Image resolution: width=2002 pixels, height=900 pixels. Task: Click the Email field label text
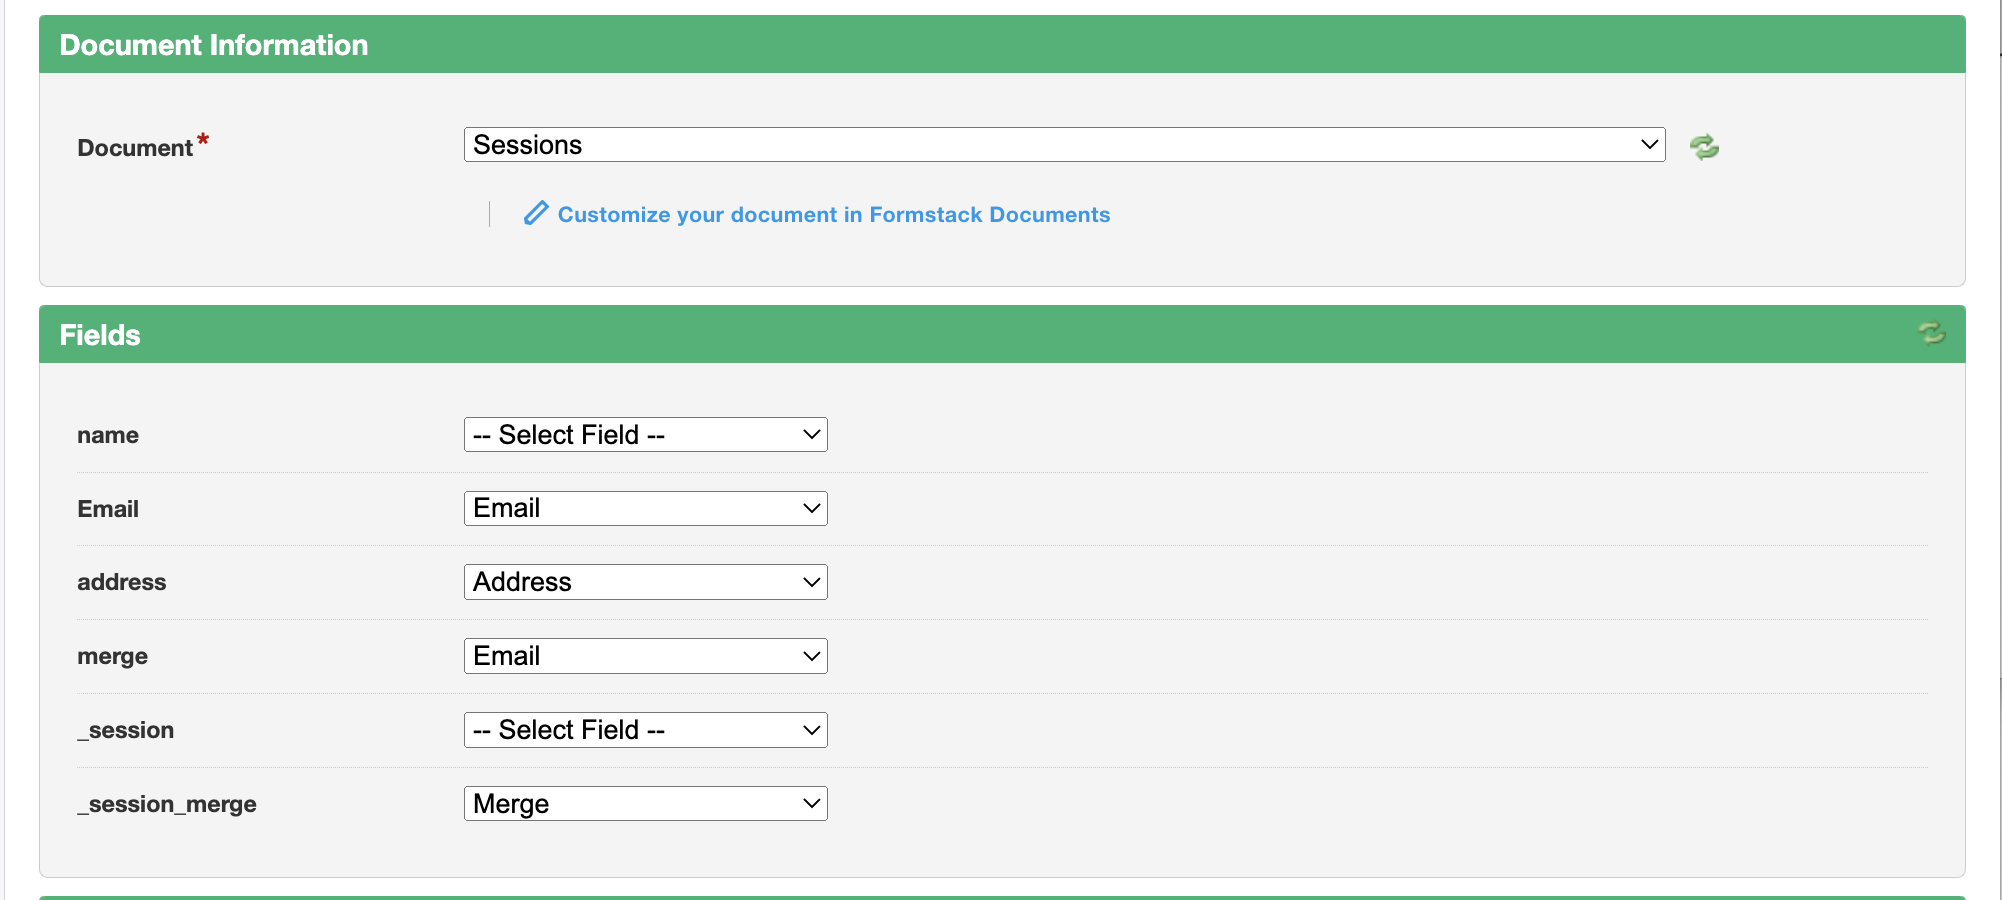[x=108, y=509]
